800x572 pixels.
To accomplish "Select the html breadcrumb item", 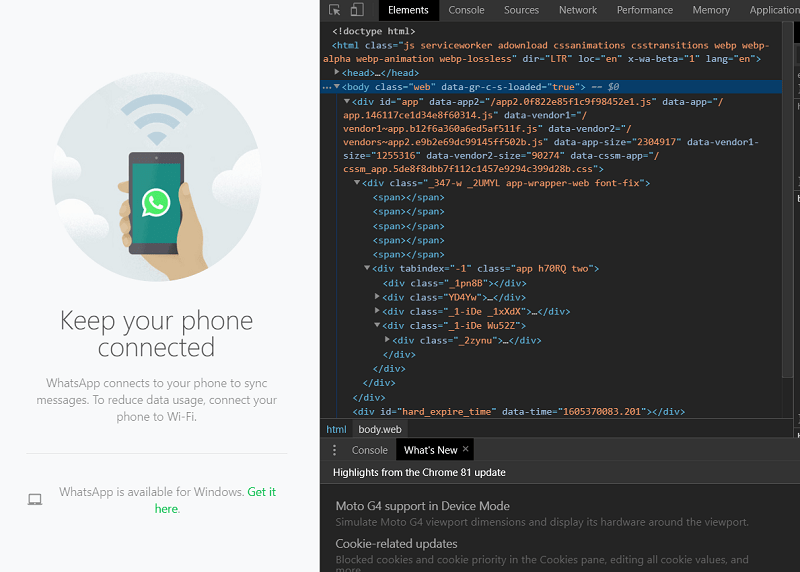I will click(x=336, y=429).
